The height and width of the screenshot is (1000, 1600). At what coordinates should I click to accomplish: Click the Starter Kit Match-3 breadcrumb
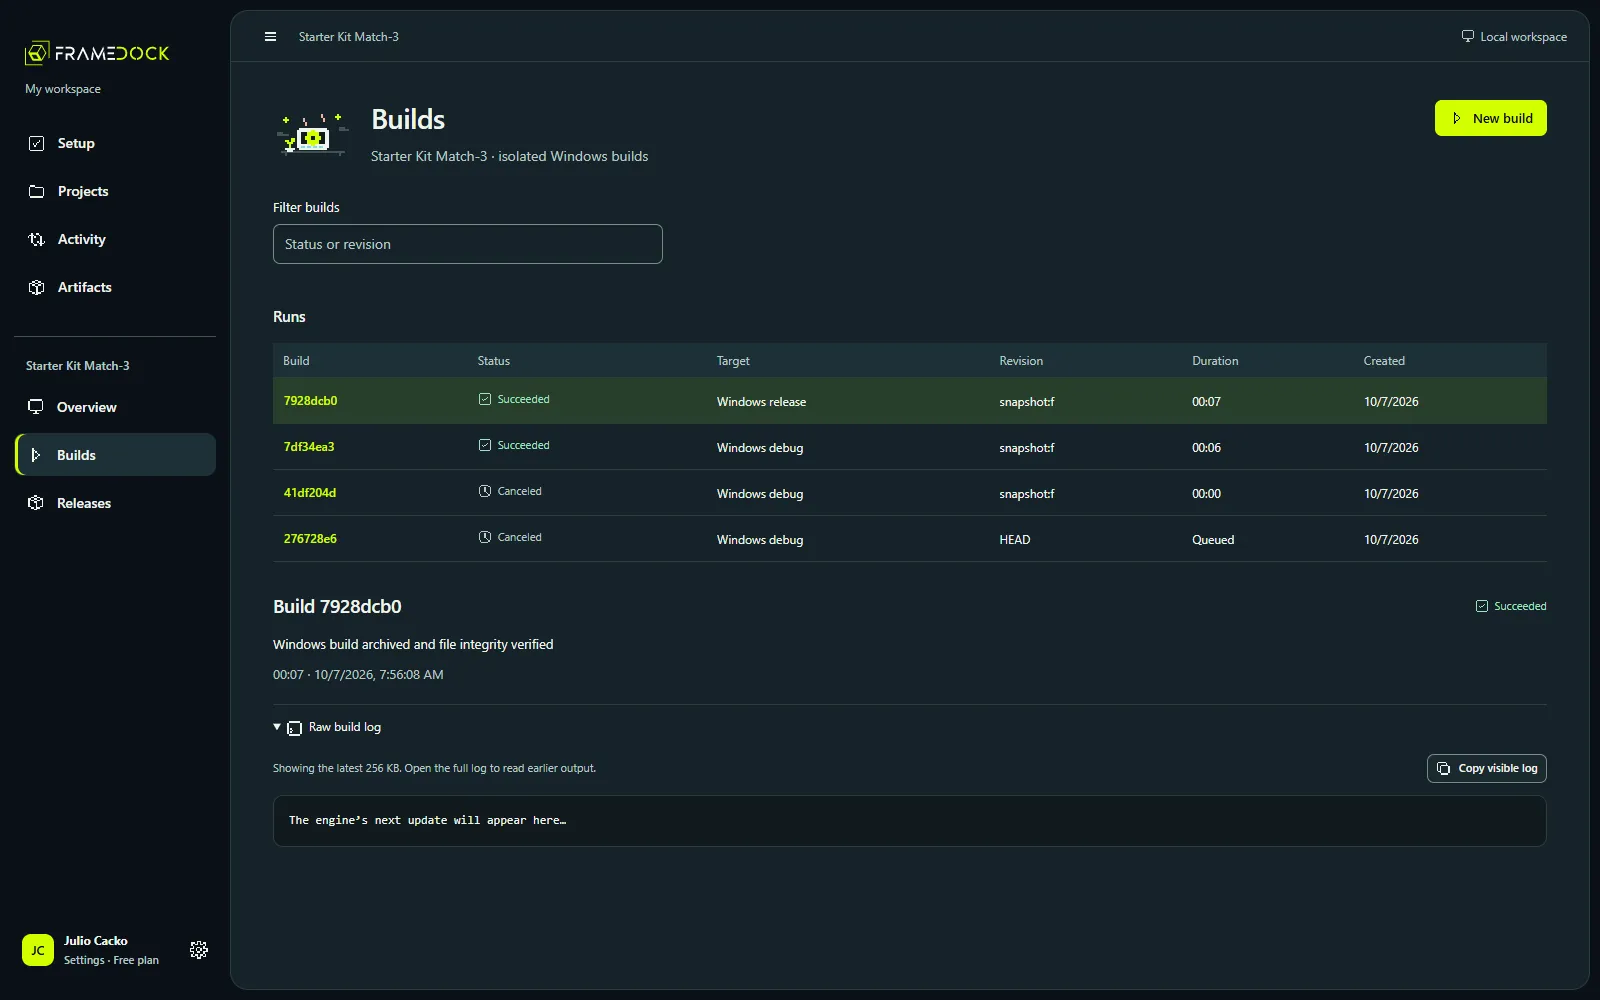(349, 37)
